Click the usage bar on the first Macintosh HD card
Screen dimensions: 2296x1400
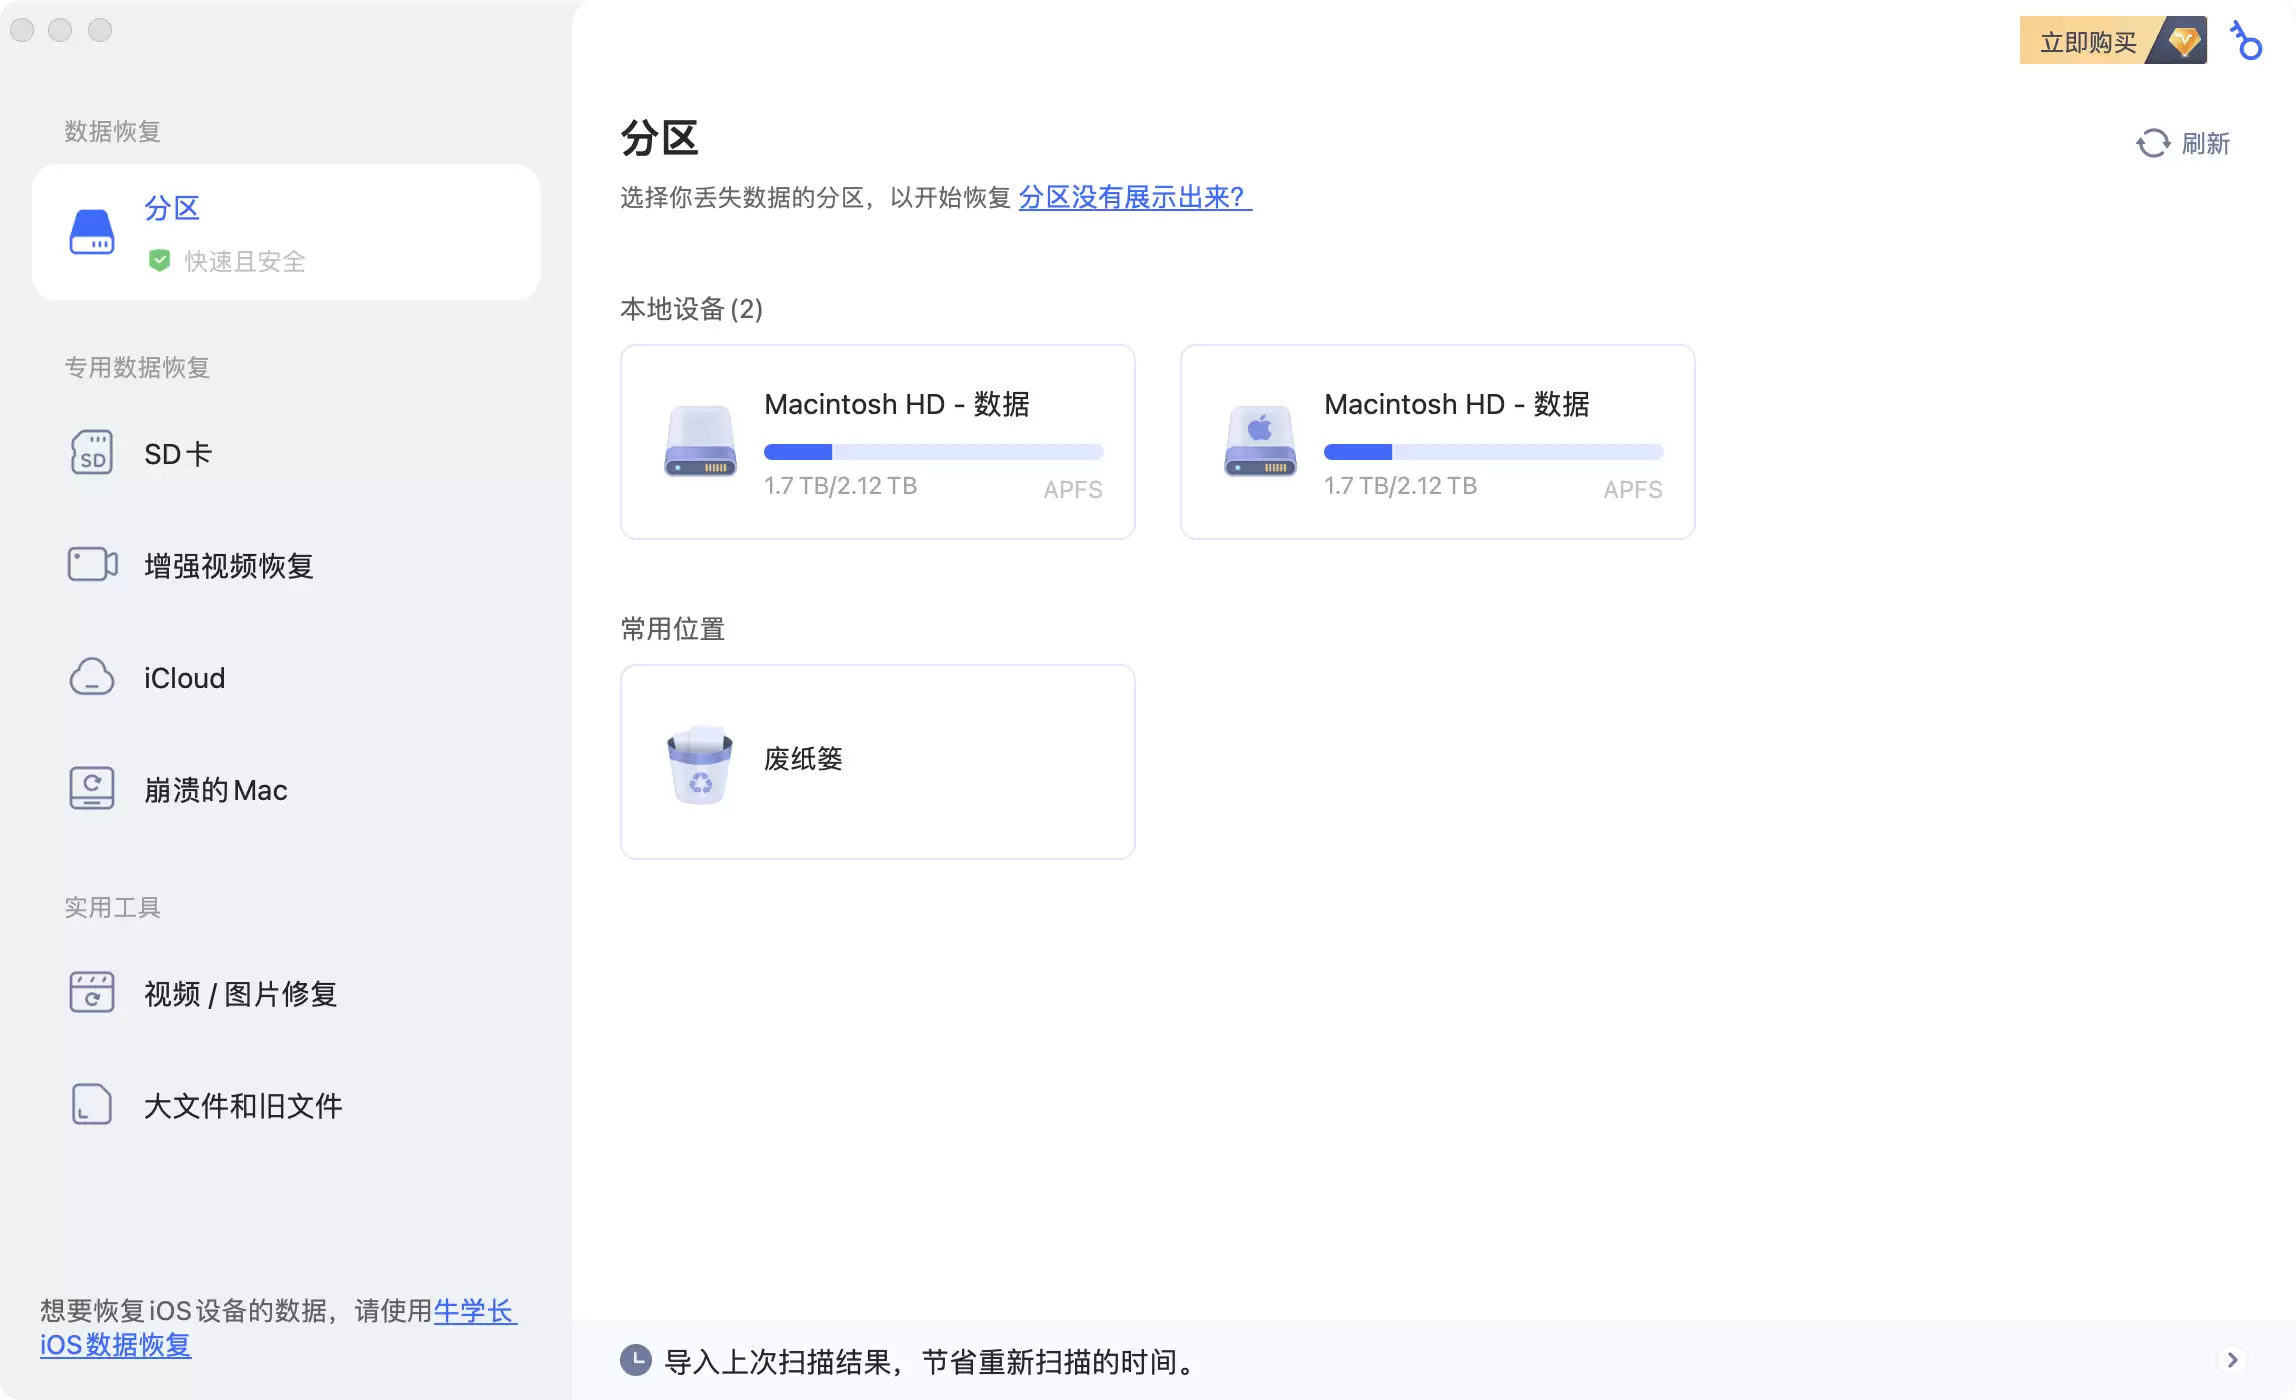934,452
